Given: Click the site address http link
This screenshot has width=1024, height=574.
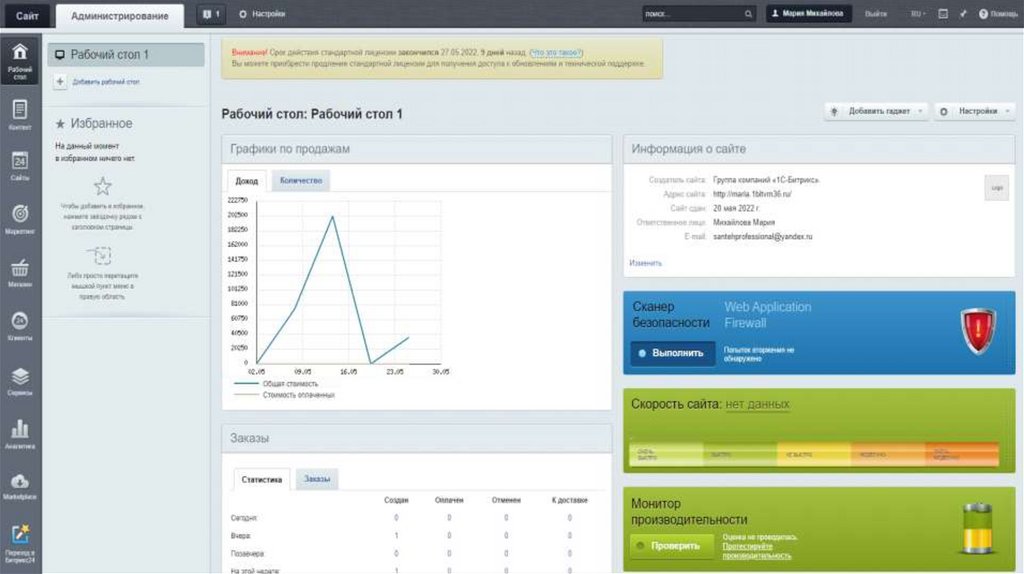Looking at the screenshot, I should (752, 194).
